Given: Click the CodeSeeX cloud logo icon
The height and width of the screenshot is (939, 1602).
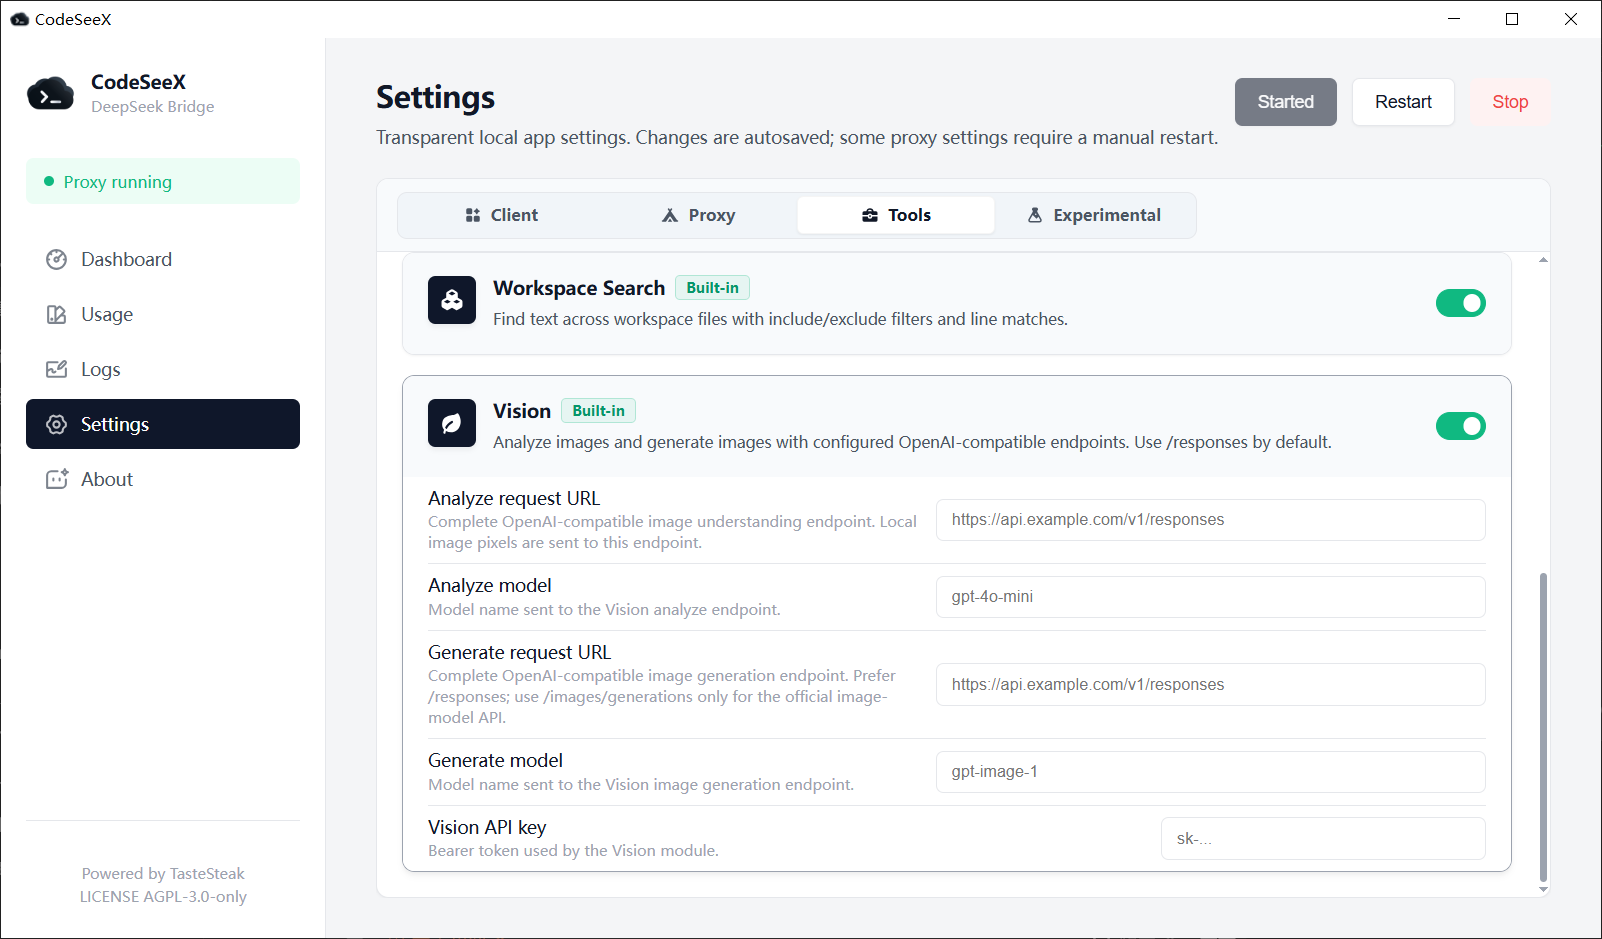Looking at the screenshot, I should 50,94.
